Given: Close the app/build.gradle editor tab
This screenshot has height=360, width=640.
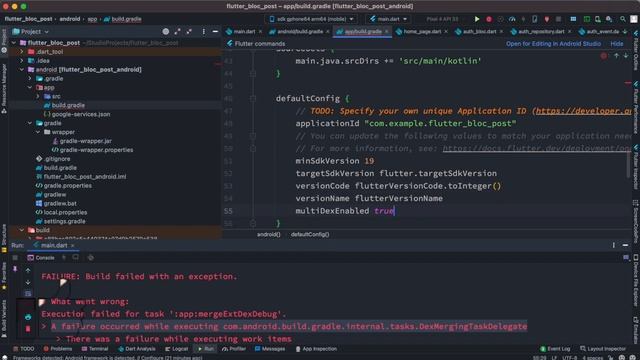Looking at the screenshot, I should coord(387,31).
